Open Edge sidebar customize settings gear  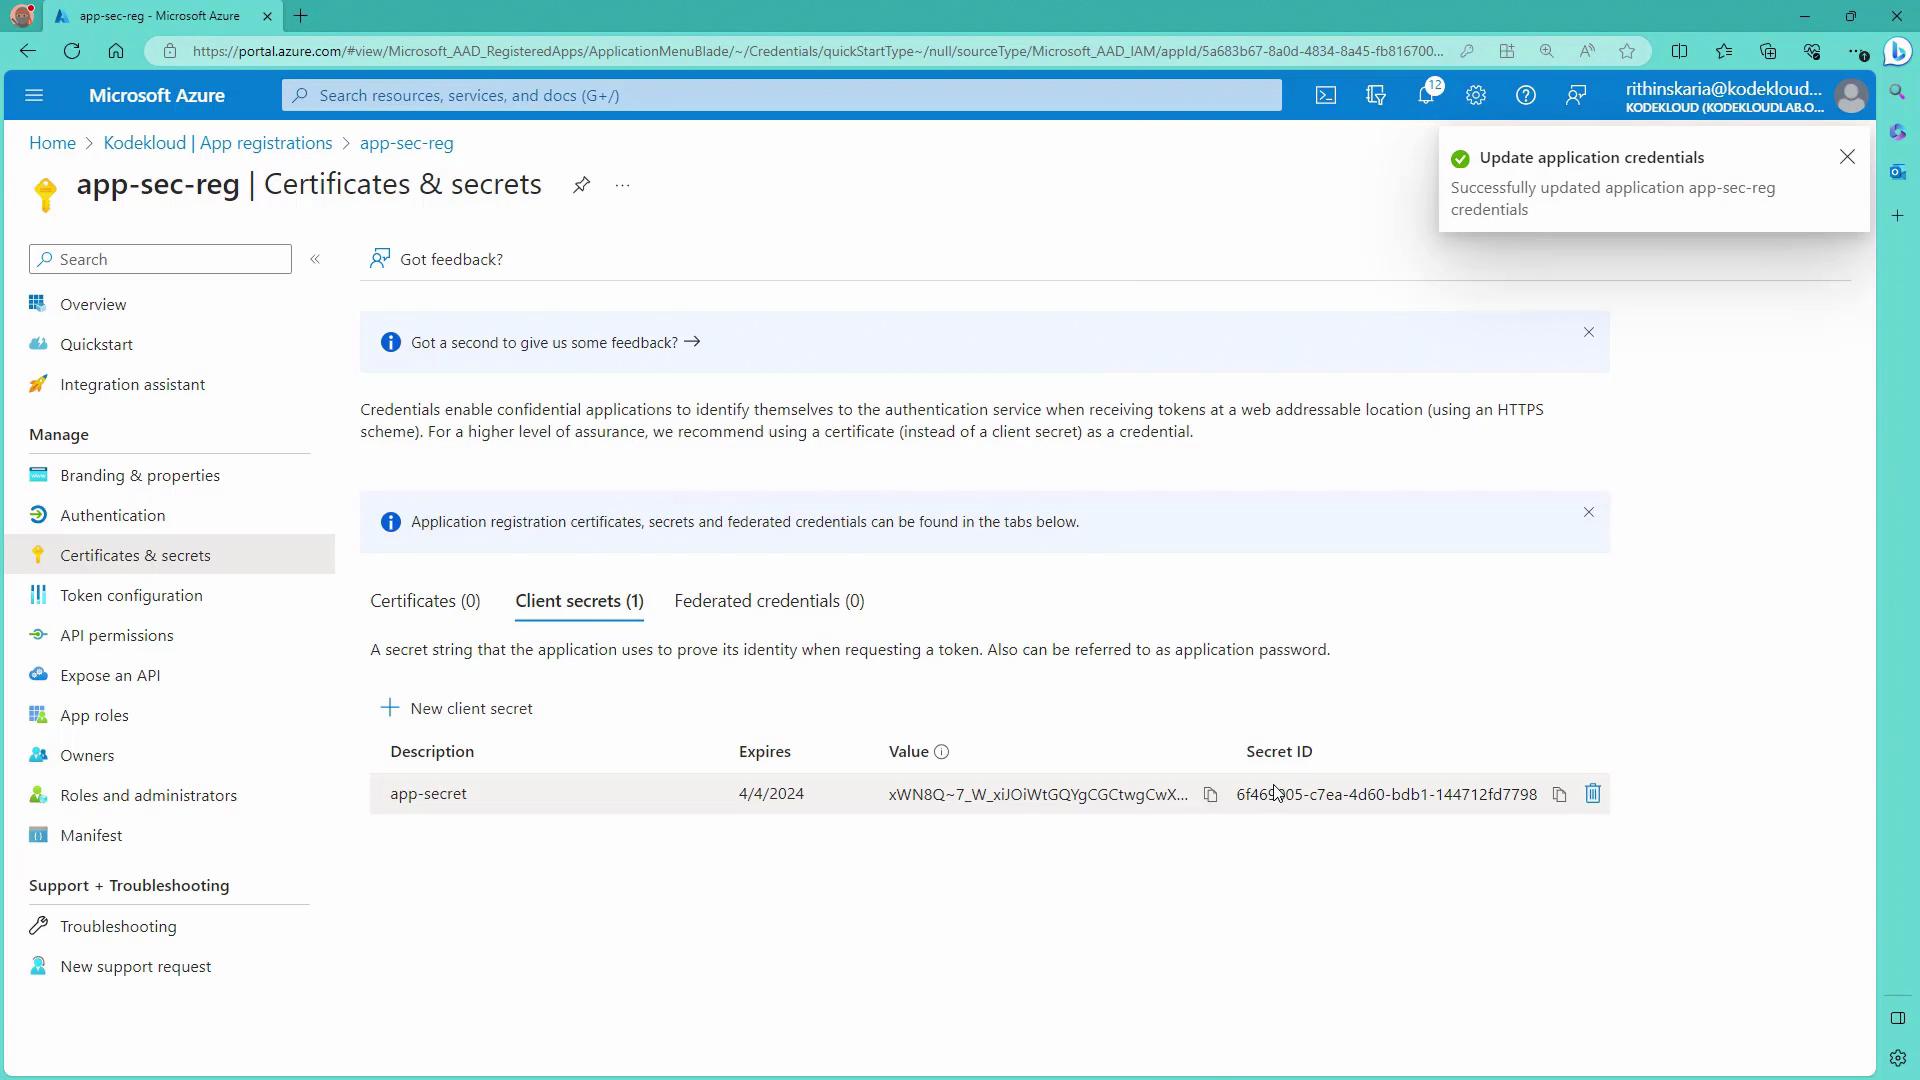point(1897,1057)
